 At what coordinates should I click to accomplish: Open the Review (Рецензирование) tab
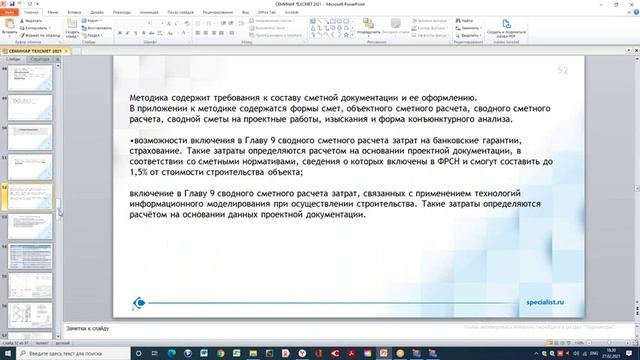(x=218, y=13)
